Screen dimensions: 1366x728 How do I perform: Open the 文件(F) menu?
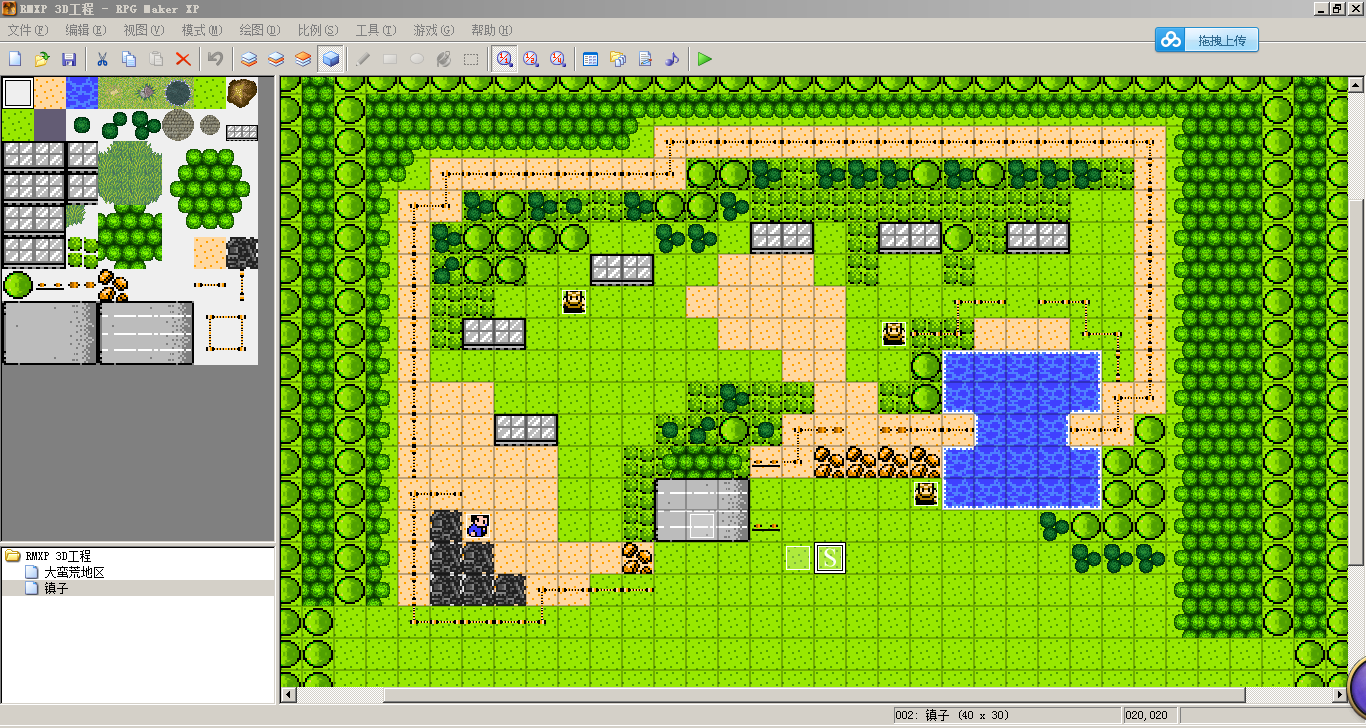[x=28, y=31]
